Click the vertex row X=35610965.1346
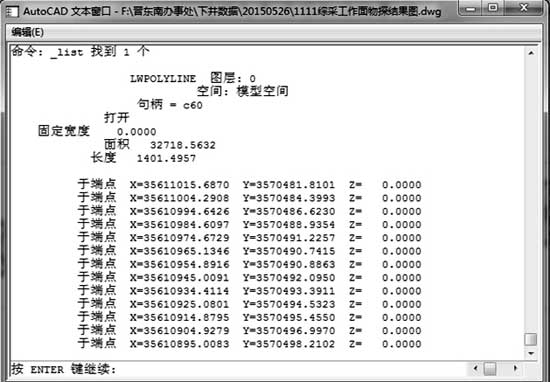 [x=249, y=251]
